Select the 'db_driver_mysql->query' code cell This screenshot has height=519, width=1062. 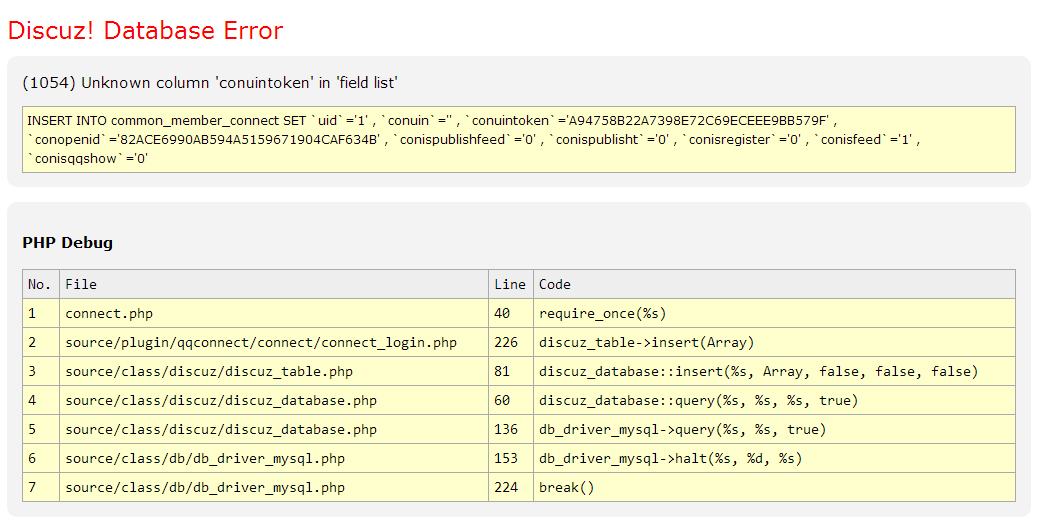tap(774, 430)
